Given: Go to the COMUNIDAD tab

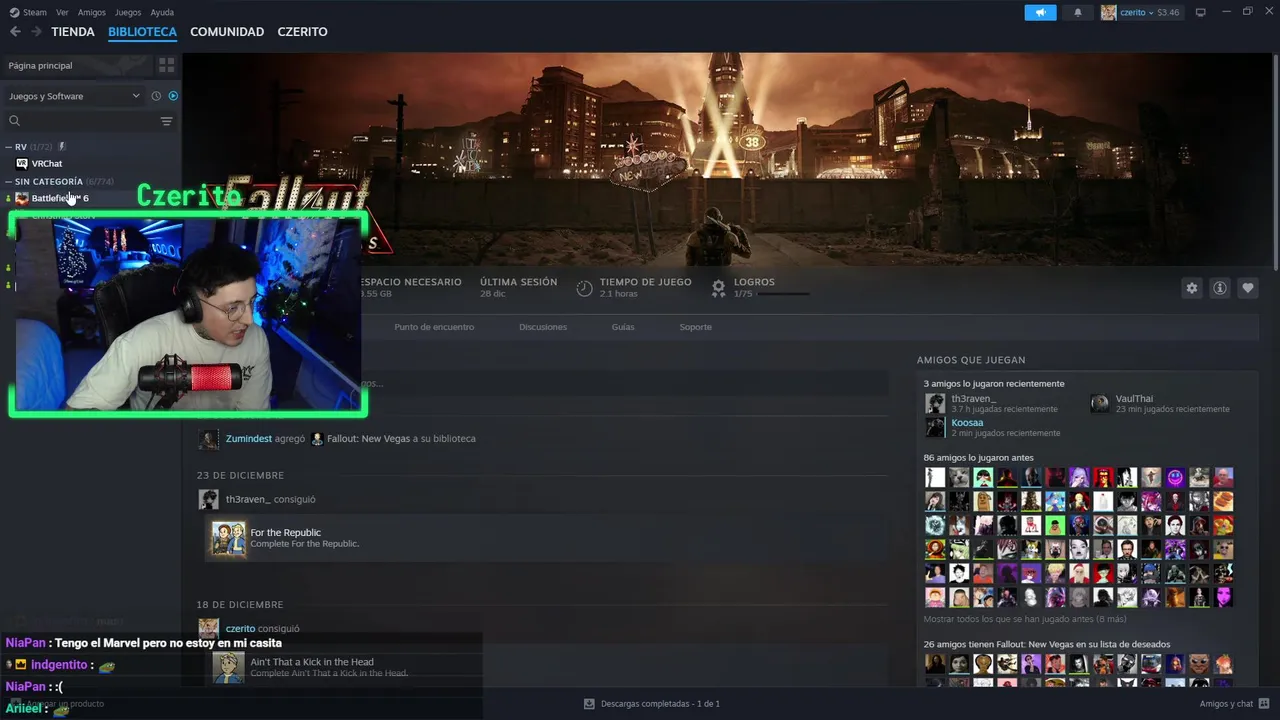Looking at the screenshot, I should (227, 32).
